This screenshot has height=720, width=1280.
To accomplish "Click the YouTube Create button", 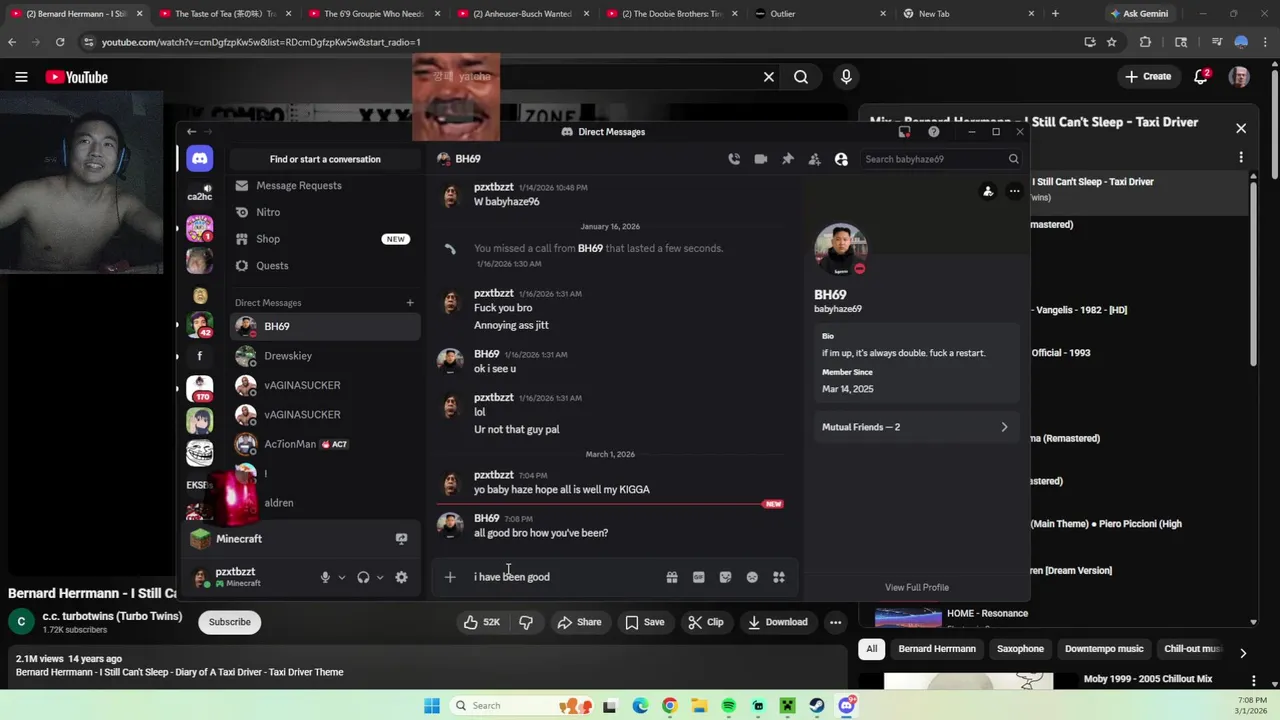I will click(x=1148, y=77).
